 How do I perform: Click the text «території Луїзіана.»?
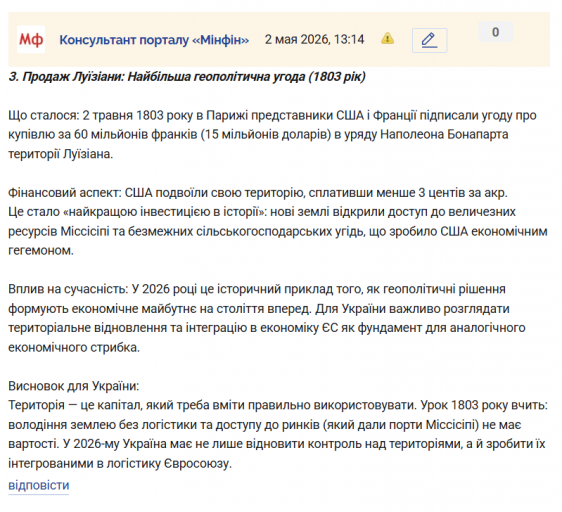coord(61,154)
